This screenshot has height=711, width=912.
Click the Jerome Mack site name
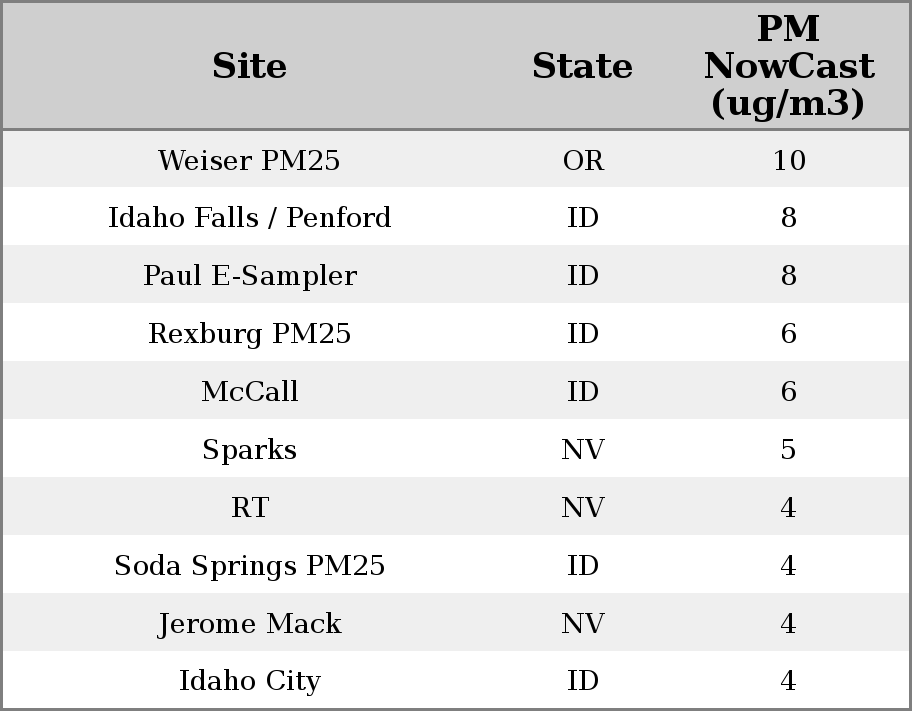tap(249, 624)
